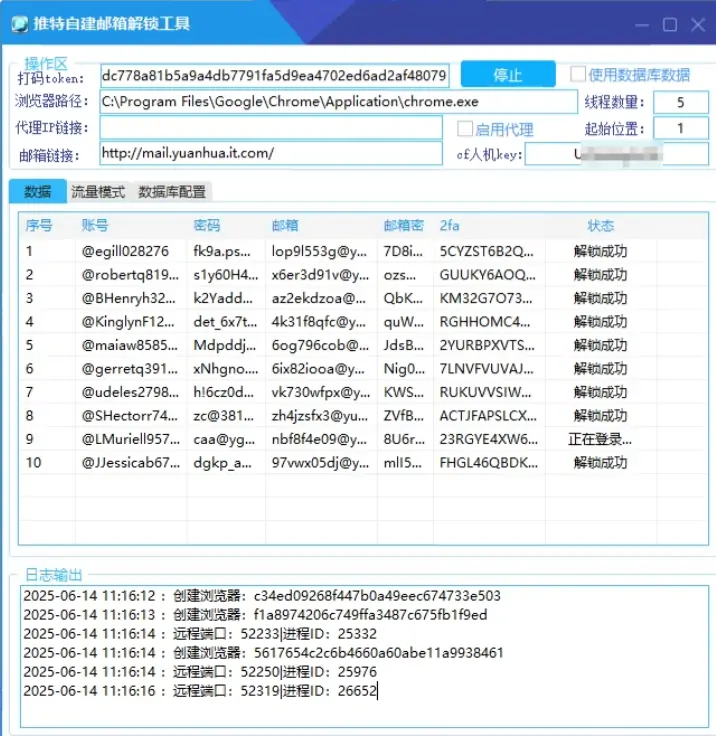
Task: Click log line with port 52233
Action: tap(200, 634)
